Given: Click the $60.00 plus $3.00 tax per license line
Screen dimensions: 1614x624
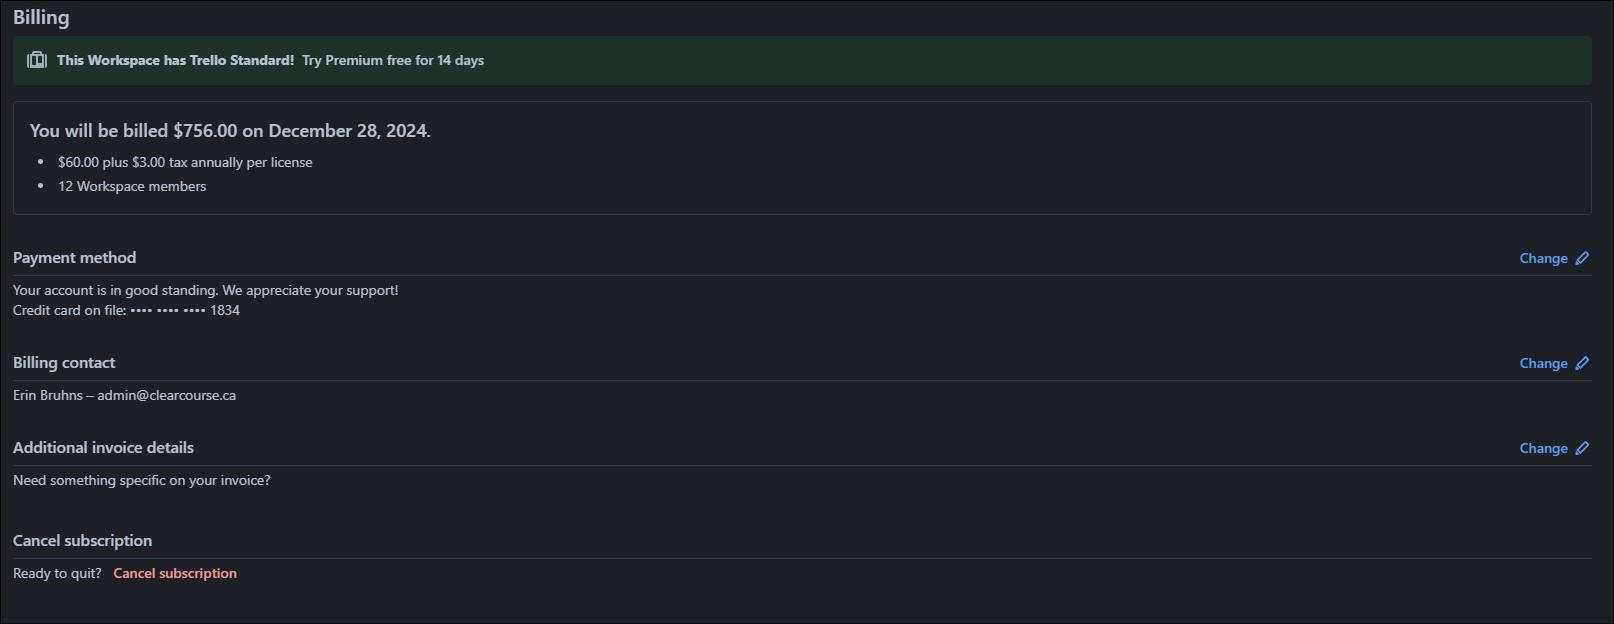Looking at the screenshot, I should click(185, 162).
